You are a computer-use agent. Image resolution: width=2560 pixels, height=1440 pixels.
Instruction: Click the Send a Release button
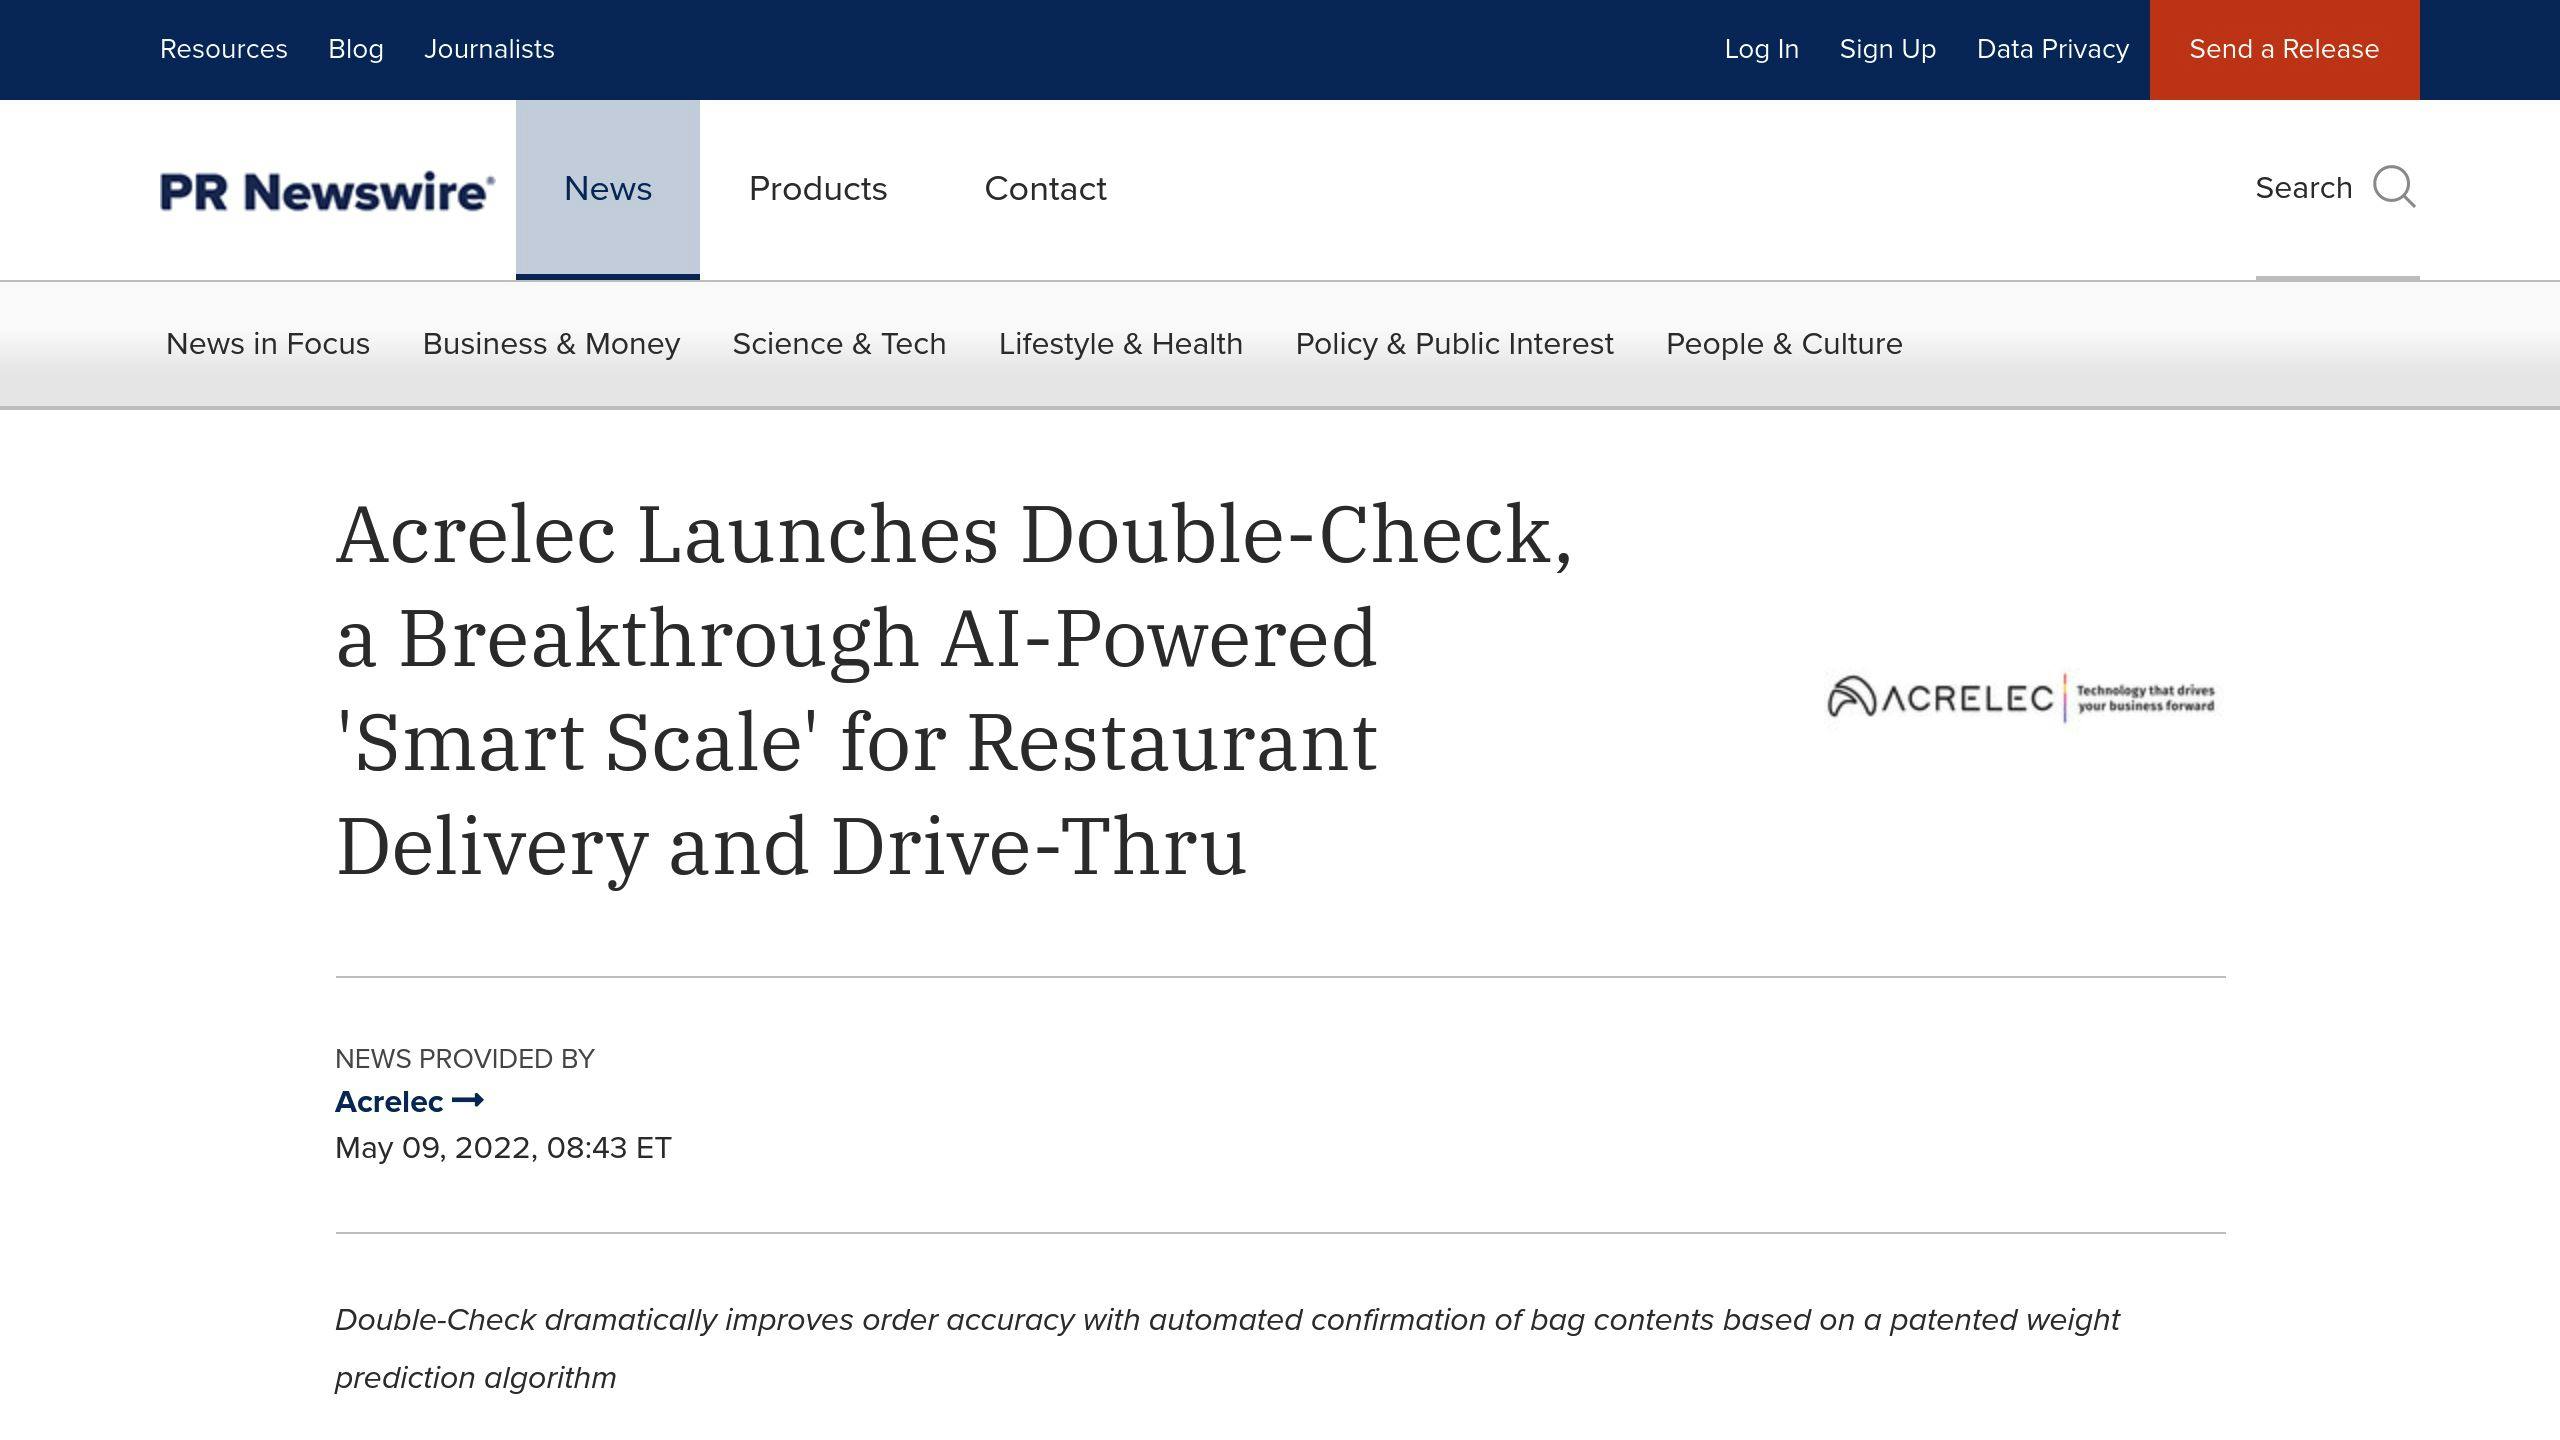click(2284, 49)
